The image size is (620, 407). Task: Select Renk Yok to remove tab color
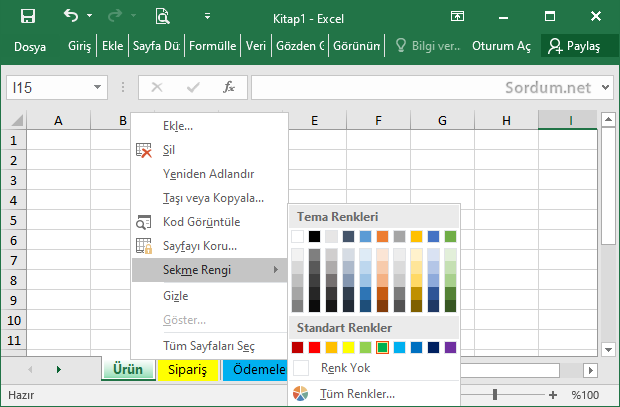pos(374,368)
